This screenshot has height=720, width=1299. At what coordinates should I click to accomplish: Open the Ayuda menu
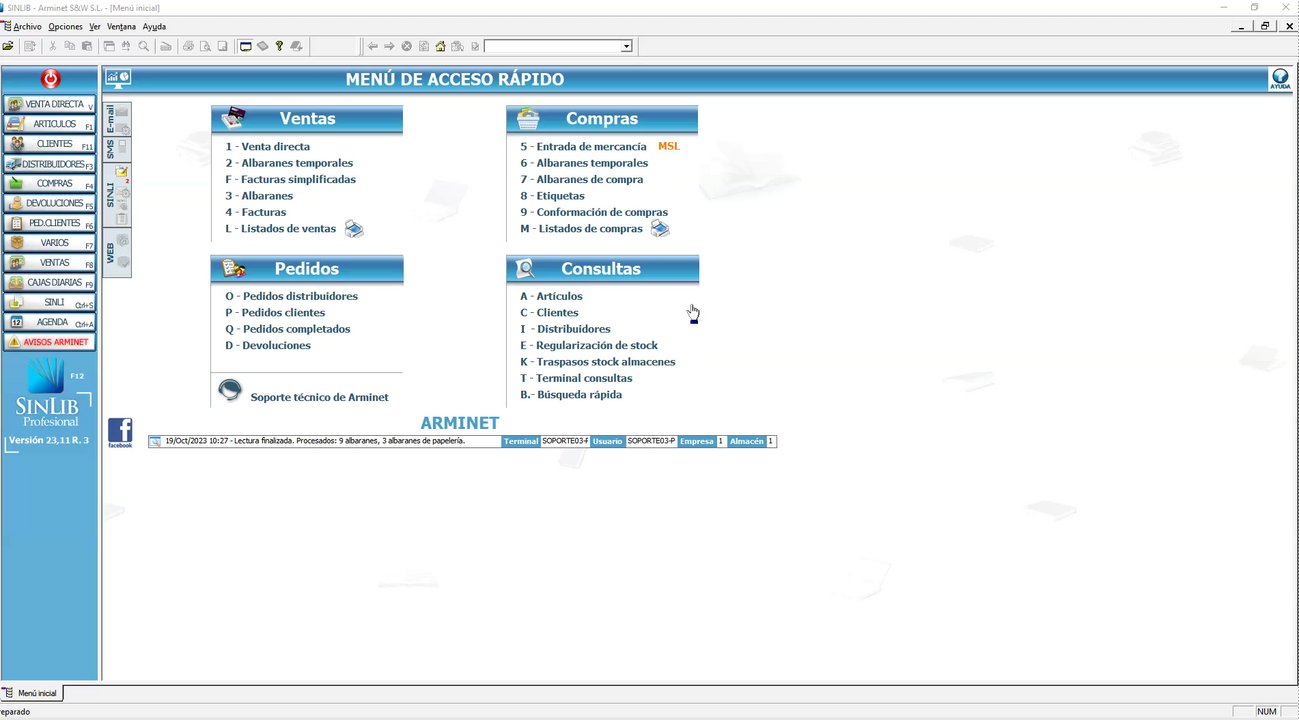click(x=155, y=26)
